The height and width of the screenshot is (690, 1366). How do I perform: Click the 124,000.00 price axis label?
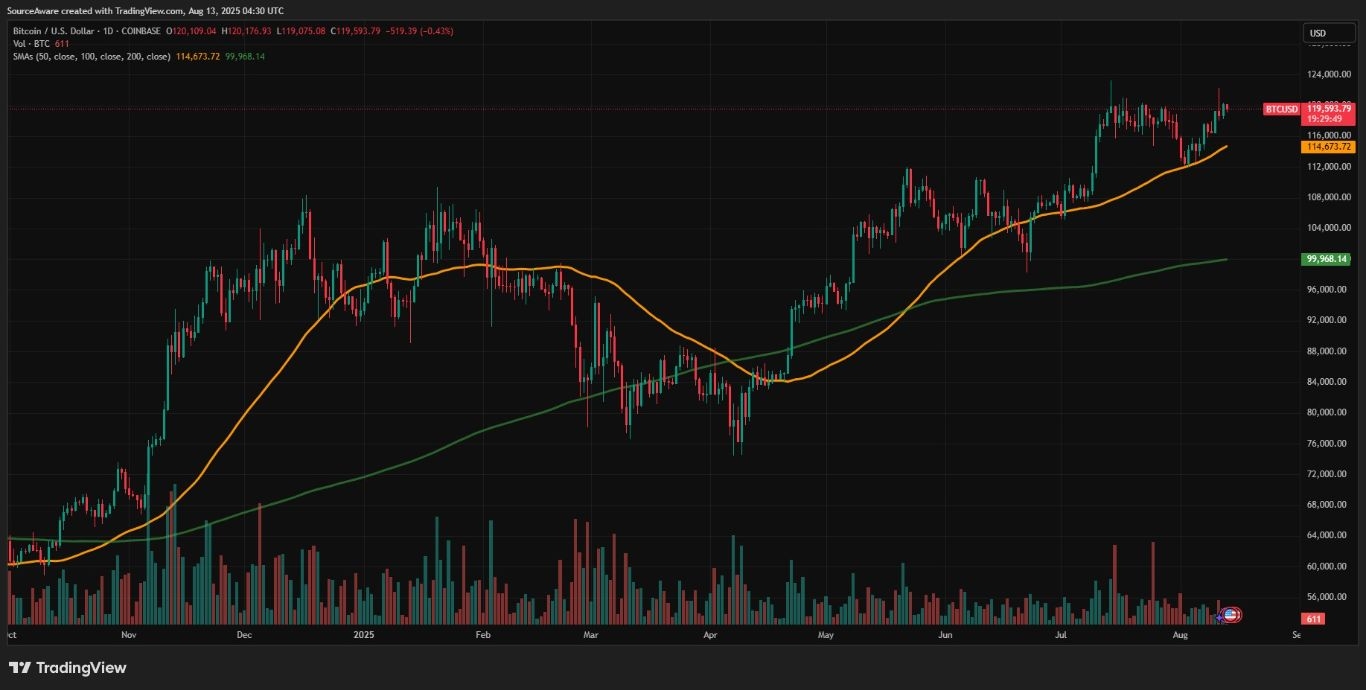pos(1328,74)
